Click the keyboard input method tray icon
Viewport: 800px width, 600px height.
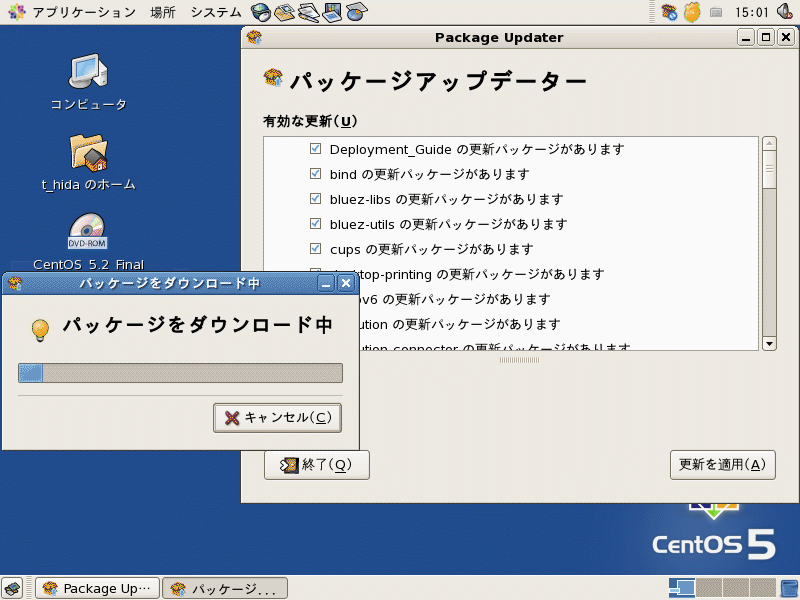716,12
